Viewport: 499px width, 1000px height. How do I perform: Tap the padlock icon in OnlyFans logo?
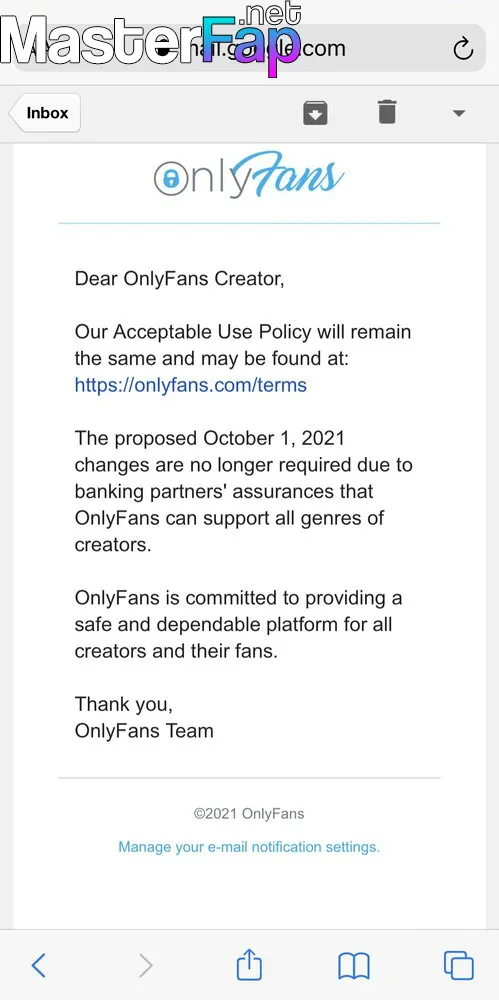click(x=170, y=179)
